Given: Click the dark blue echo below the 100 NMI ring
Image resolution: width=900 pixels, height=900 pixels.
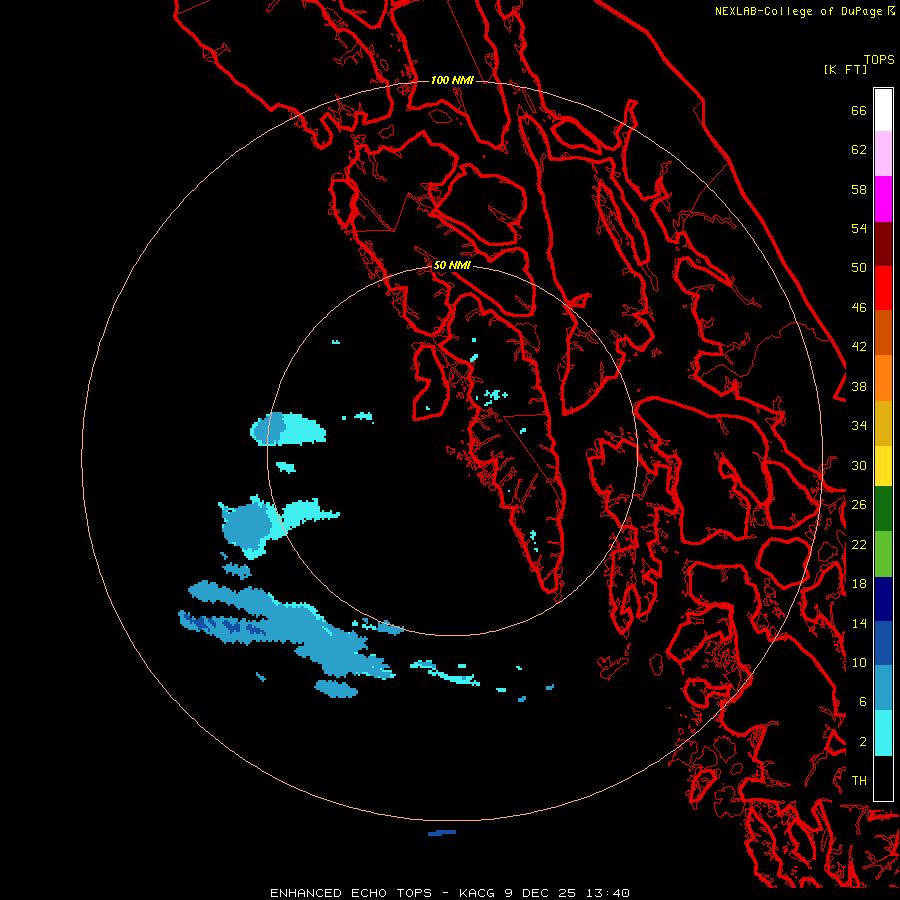Looking at the screenshot, I should coord(442,832).
